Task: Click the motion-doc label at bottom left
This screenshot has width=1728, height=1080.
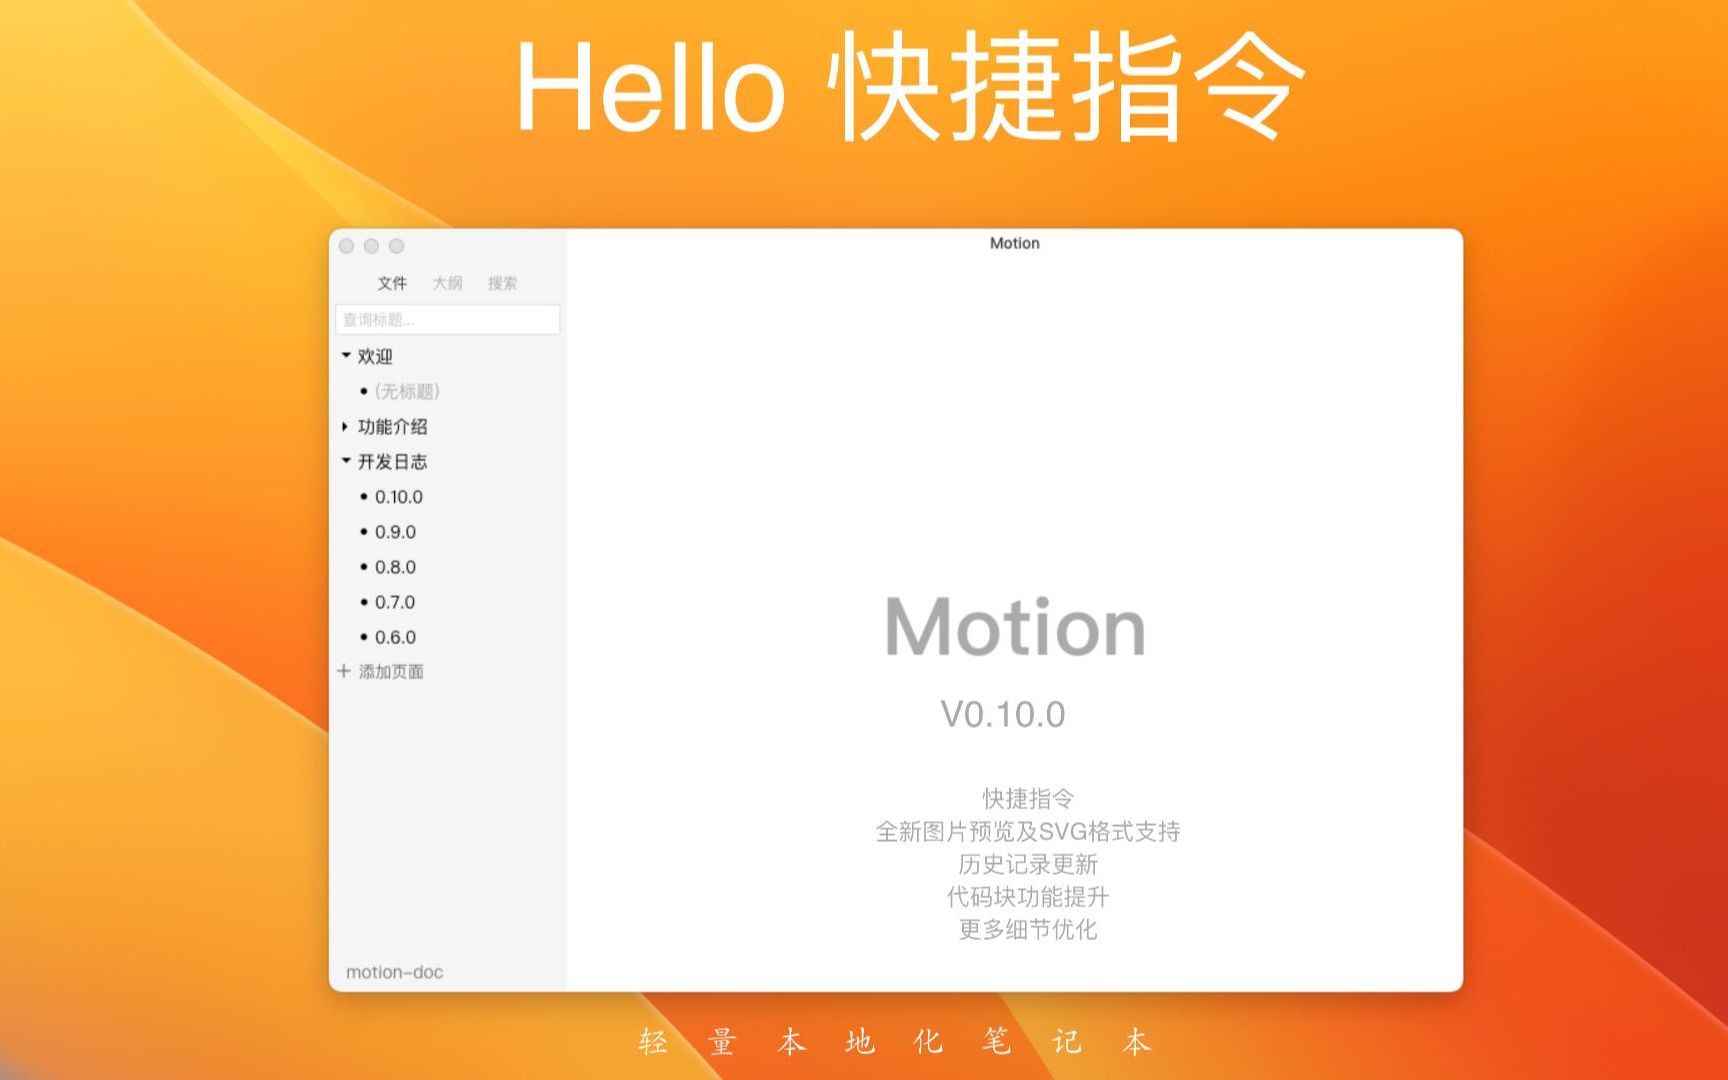Action: point(394,971)
